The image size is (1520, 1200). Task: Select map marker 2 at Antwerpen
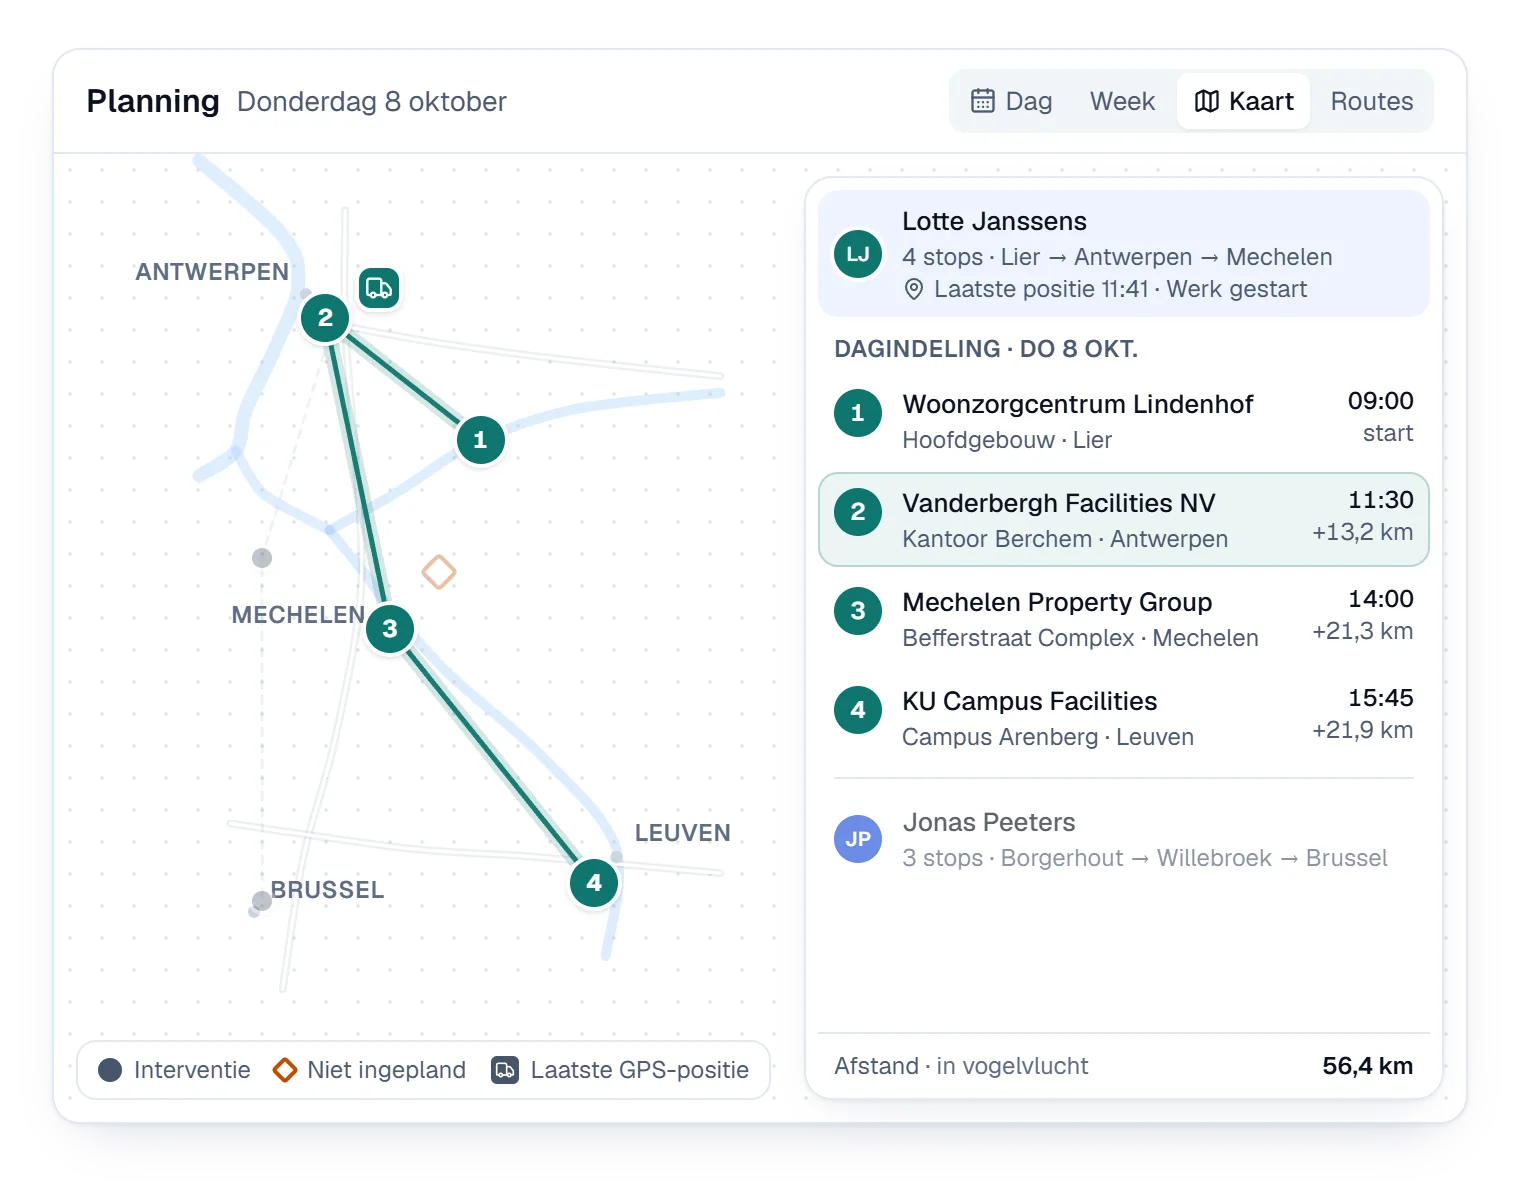tap(325, 318)
